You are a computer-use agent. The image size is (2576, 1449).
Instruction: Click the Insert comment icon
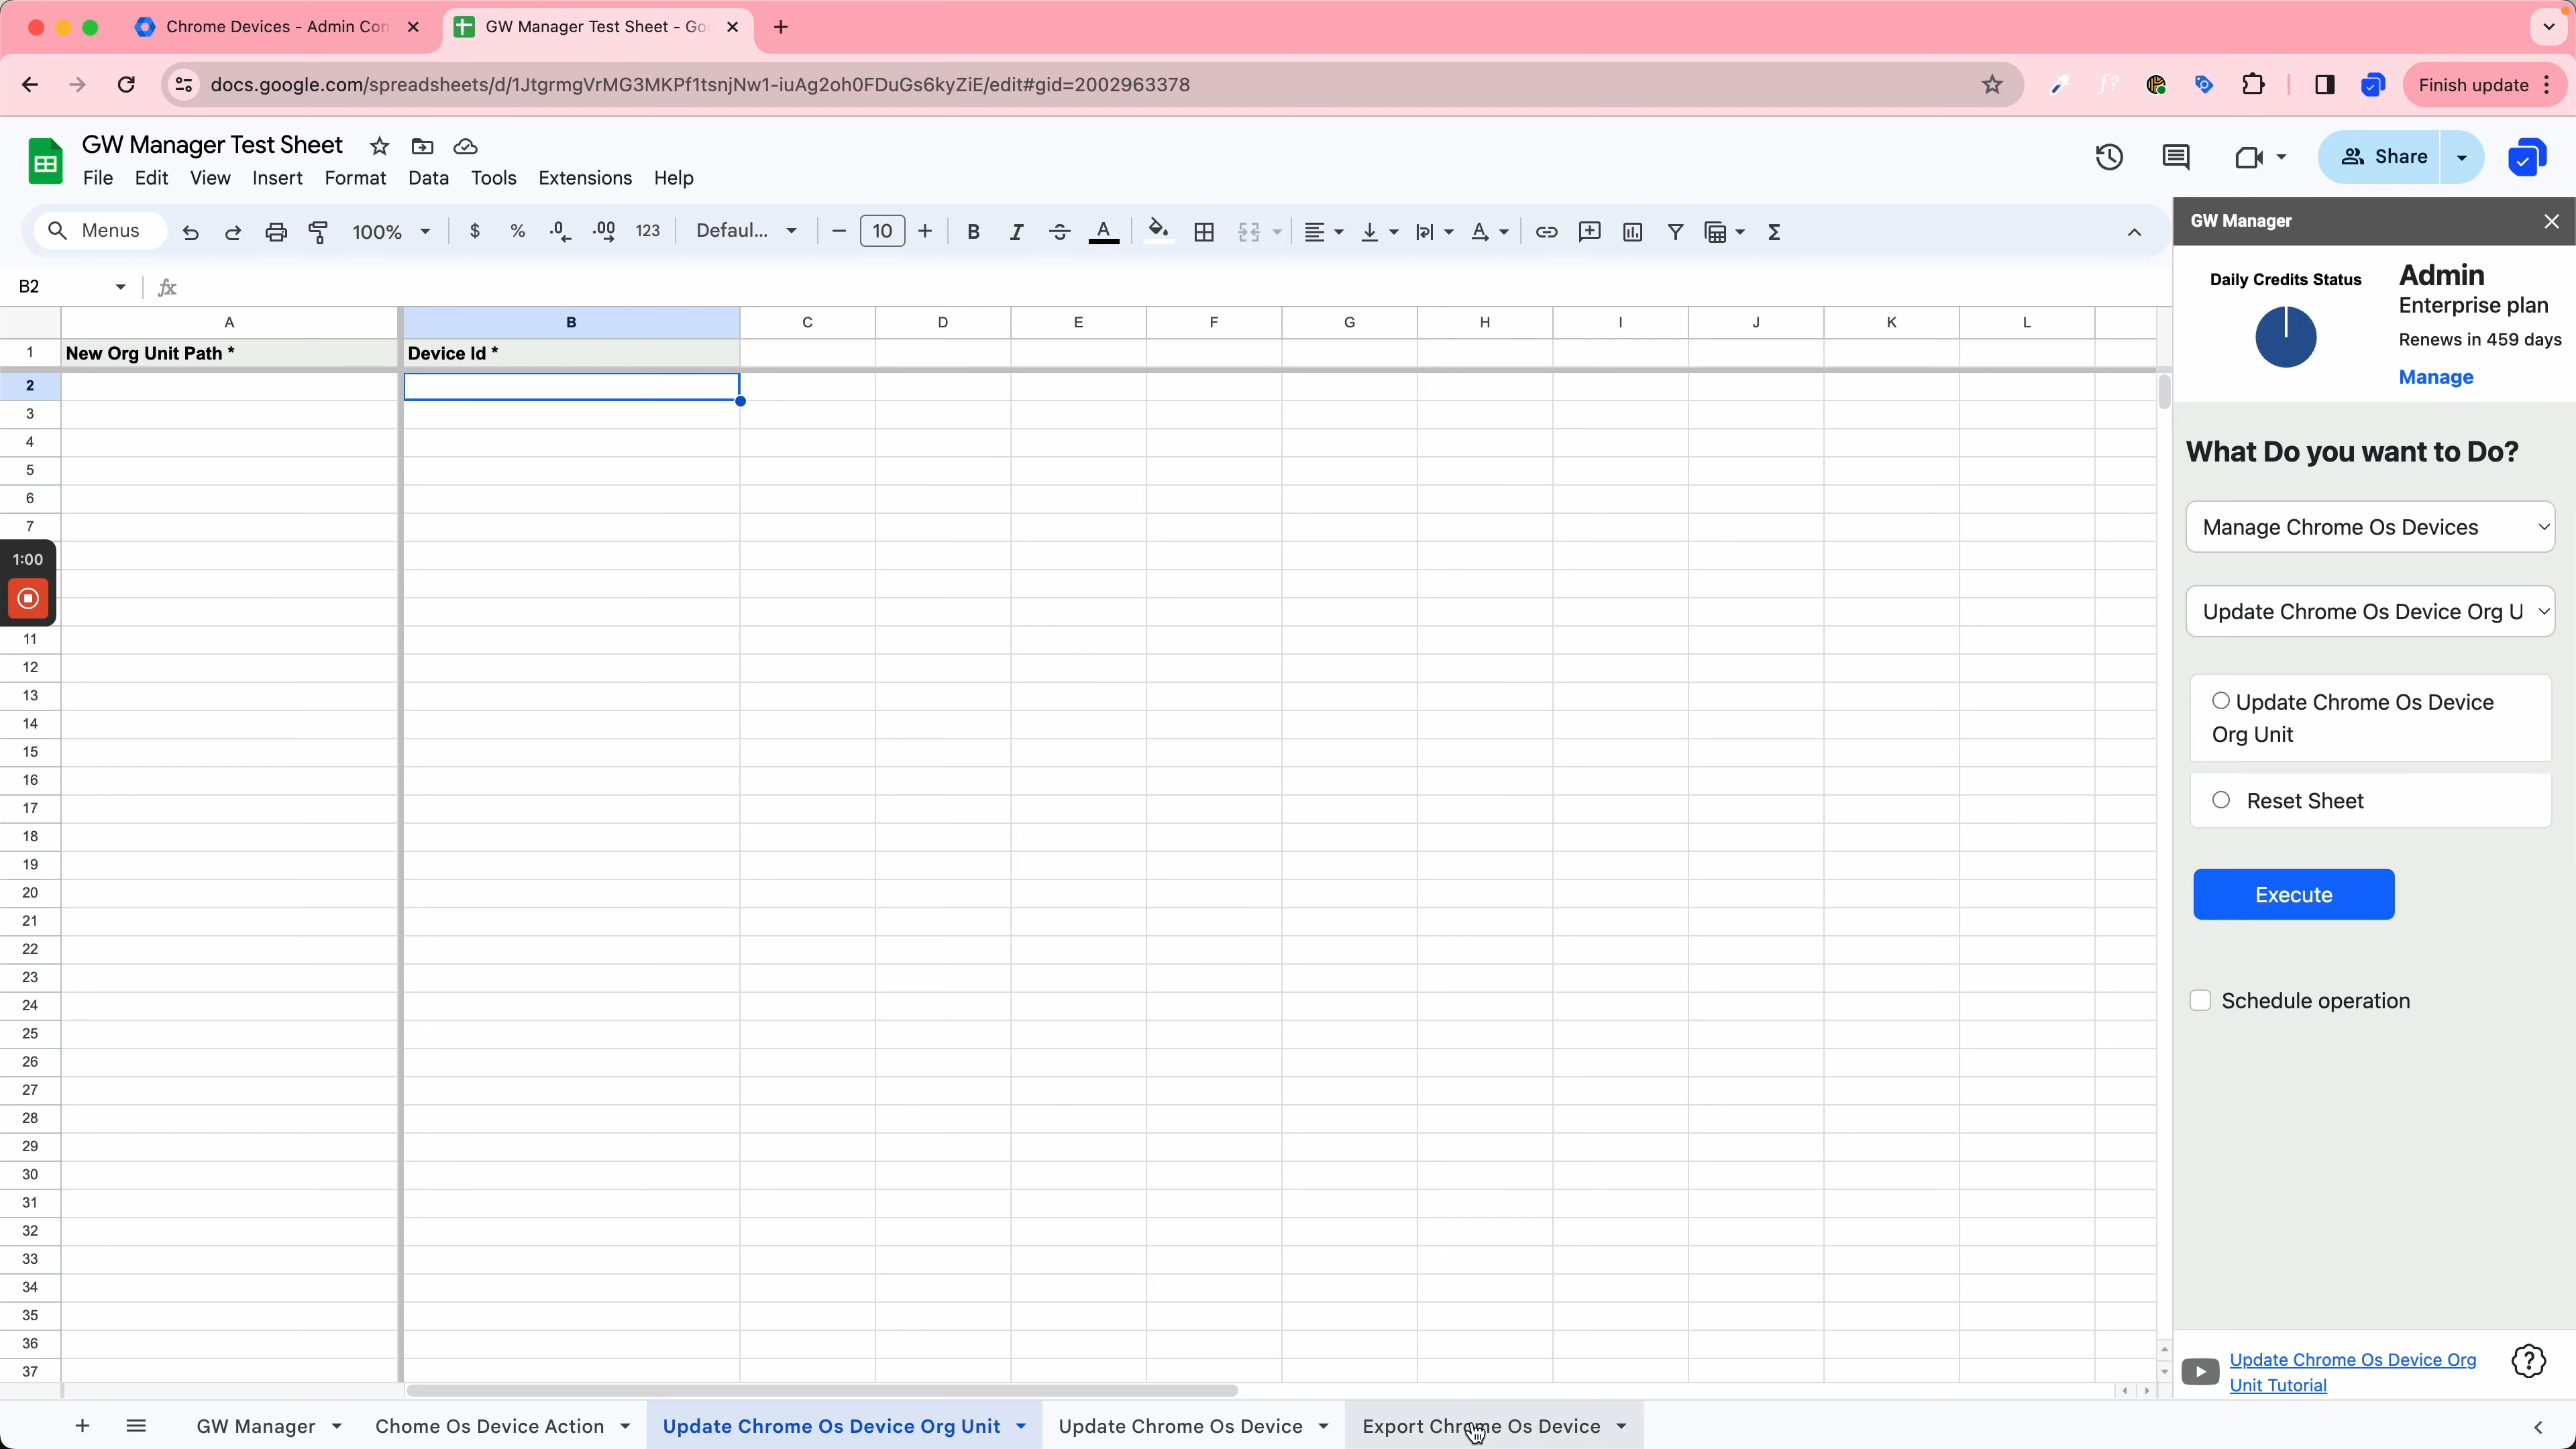[x=1590, y=232]
